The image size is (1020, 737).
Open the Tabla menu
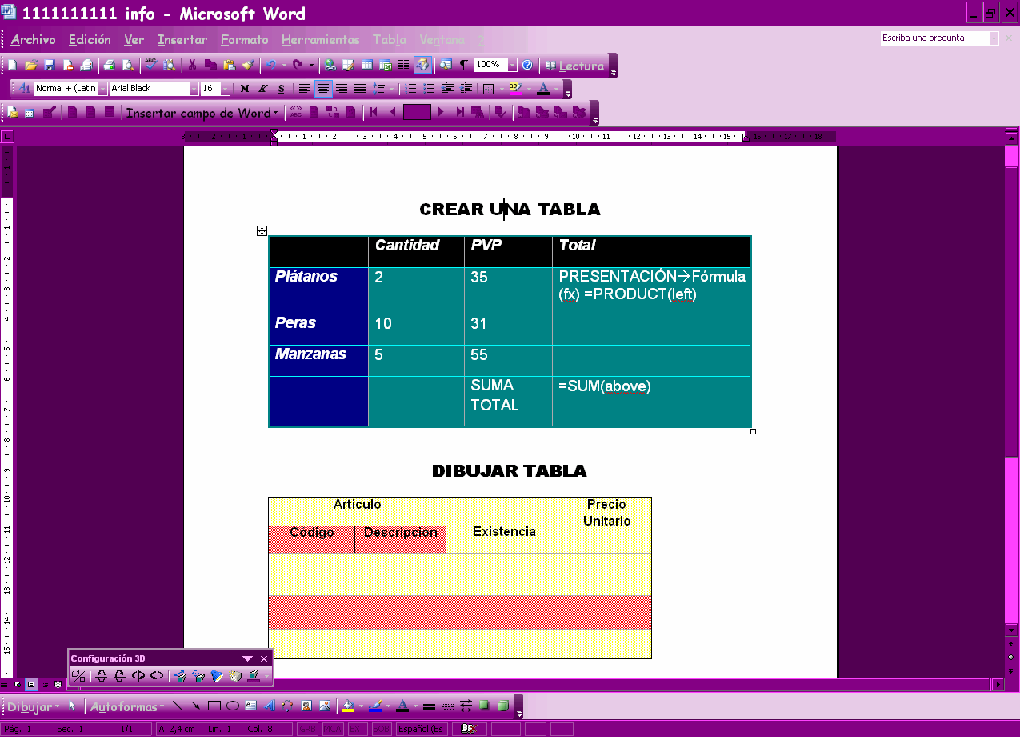click(389, 40)
